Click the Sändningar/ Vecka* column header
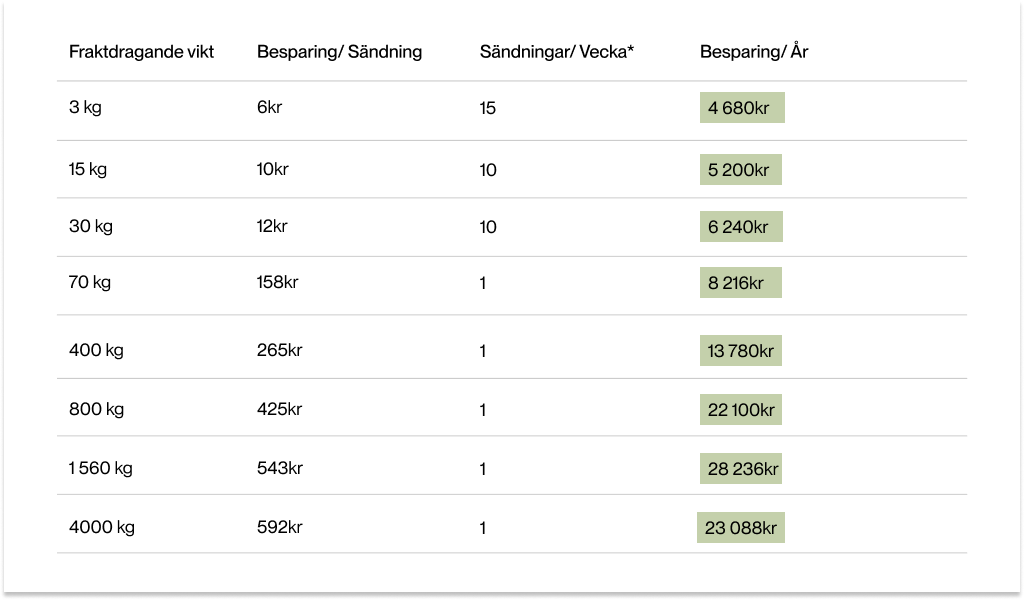Image resolution: width=1024 pixels, height=600 pixels. pyautogui.click(x=556, y=52)
